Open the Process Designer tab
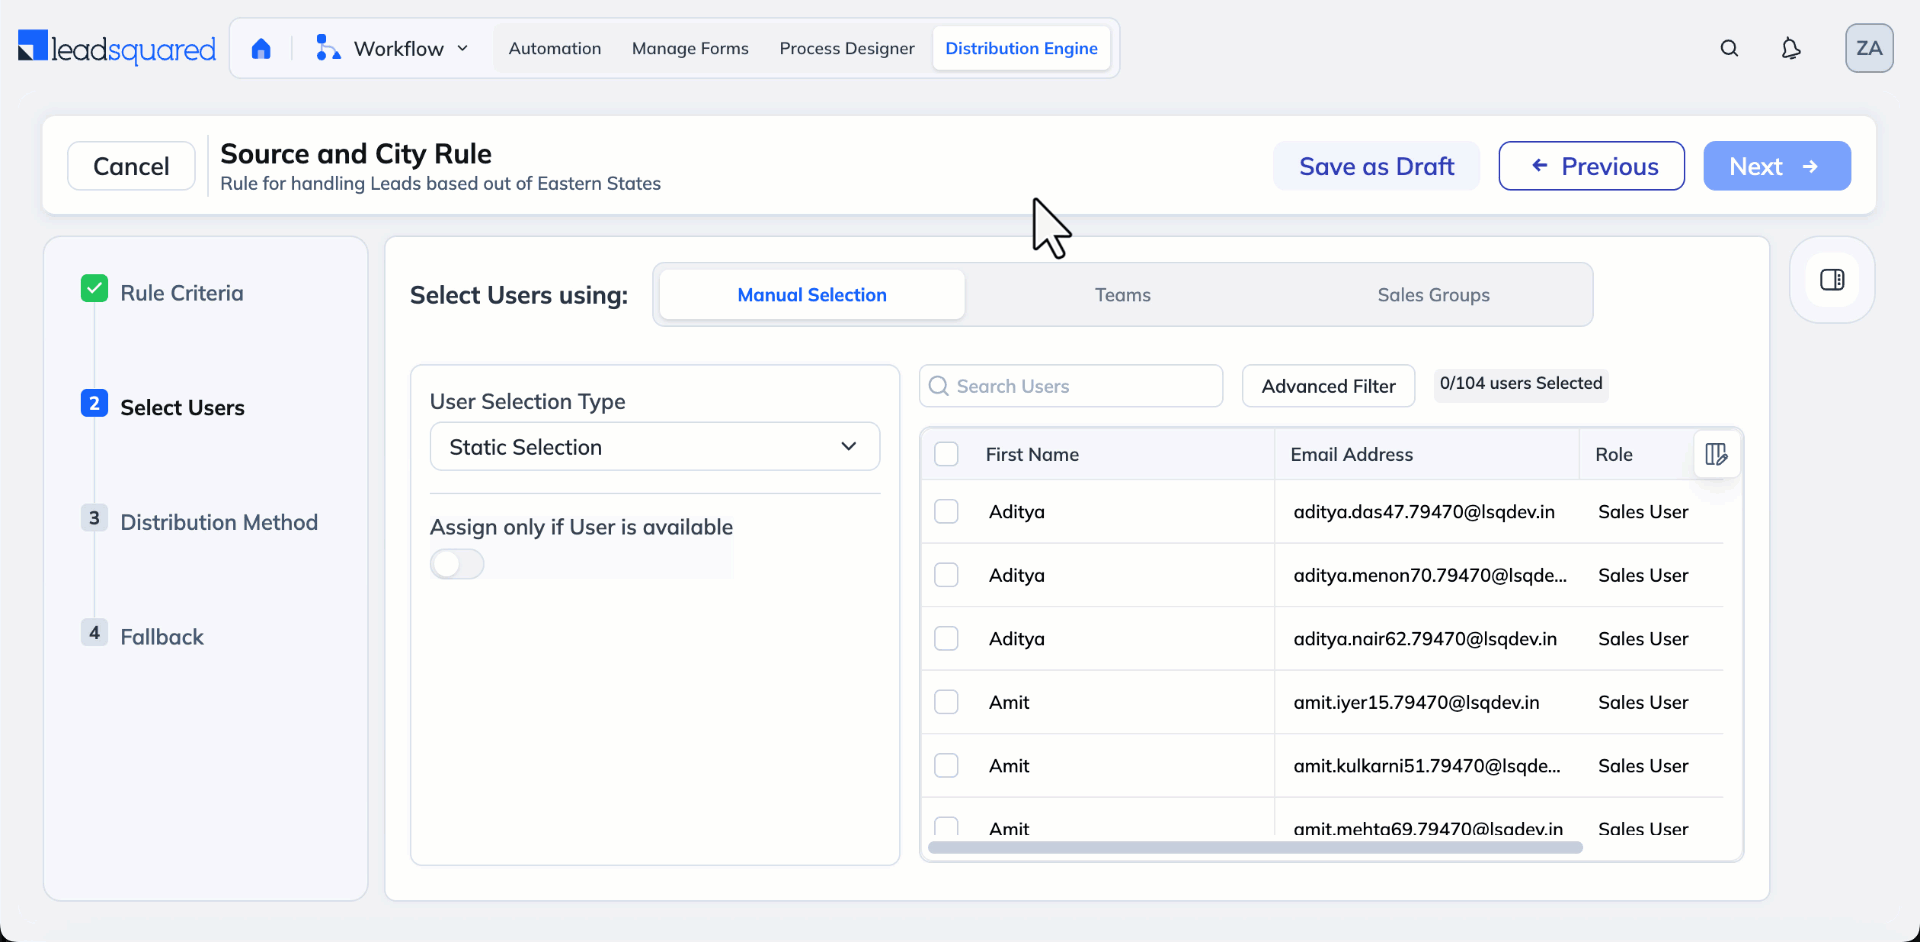The height and width of the screenshot is (942, 1920). click(x=847, y=48)
